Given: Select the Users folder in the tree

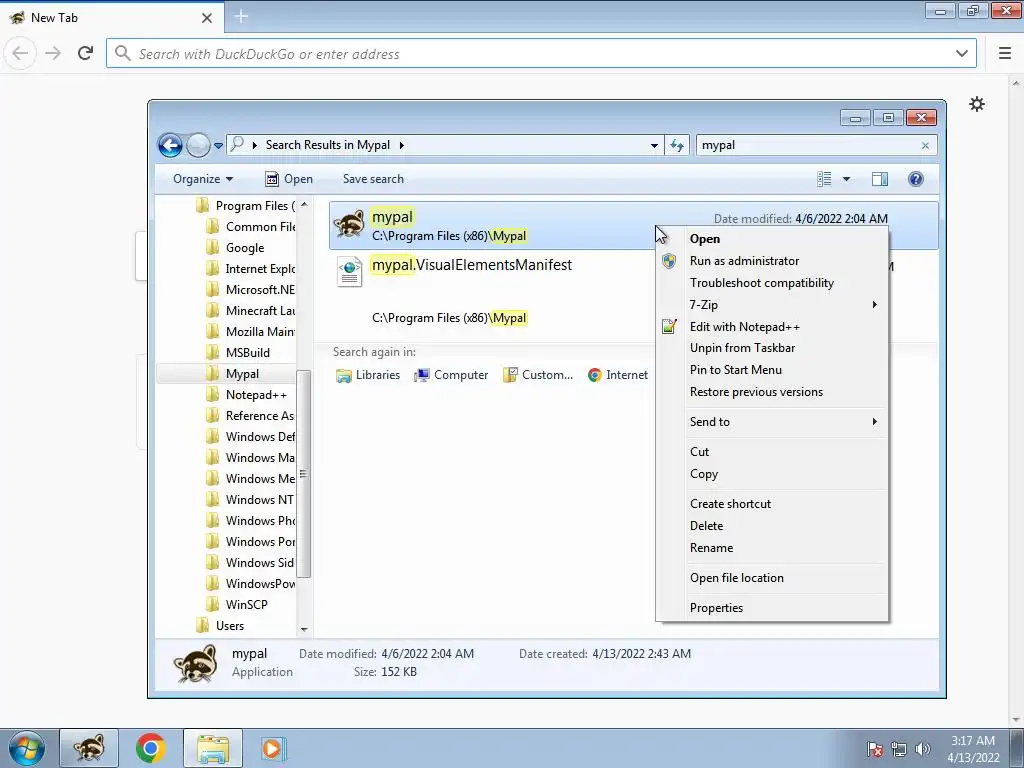Looking at the screenshot, I should coord(220,626).
